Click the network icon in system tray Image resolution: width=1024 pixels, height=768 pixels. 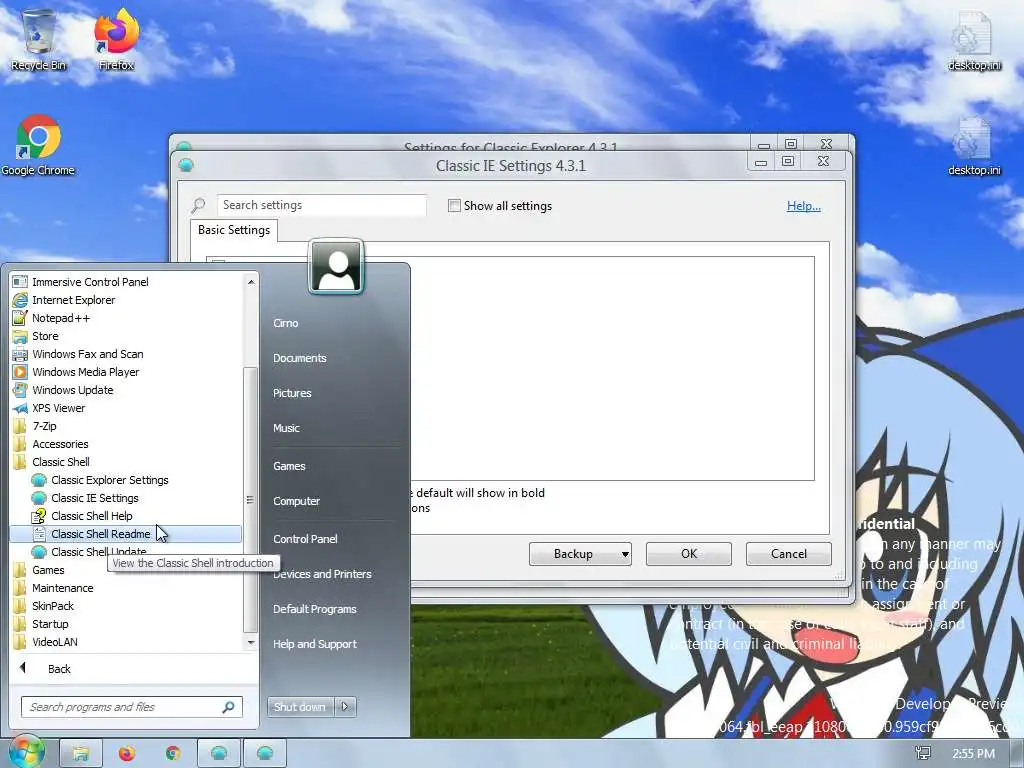tap(923, 753)
